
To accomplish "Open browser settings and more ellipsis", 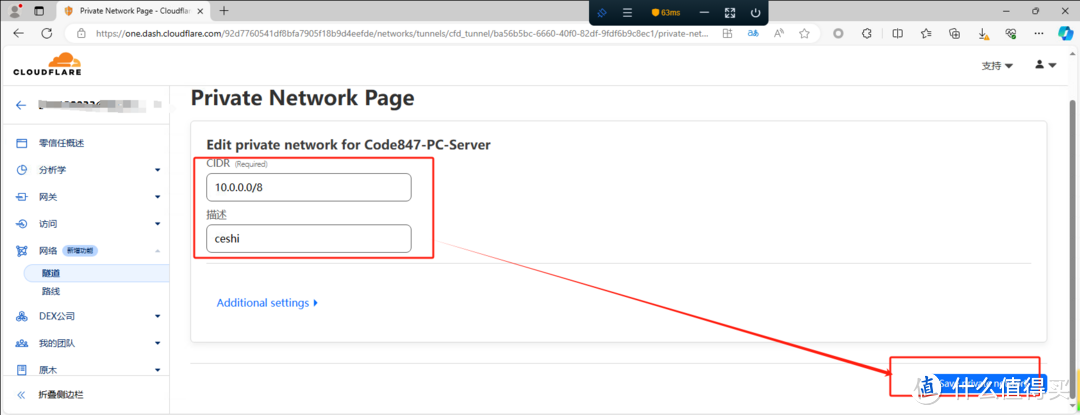I will pos(1040,33).
